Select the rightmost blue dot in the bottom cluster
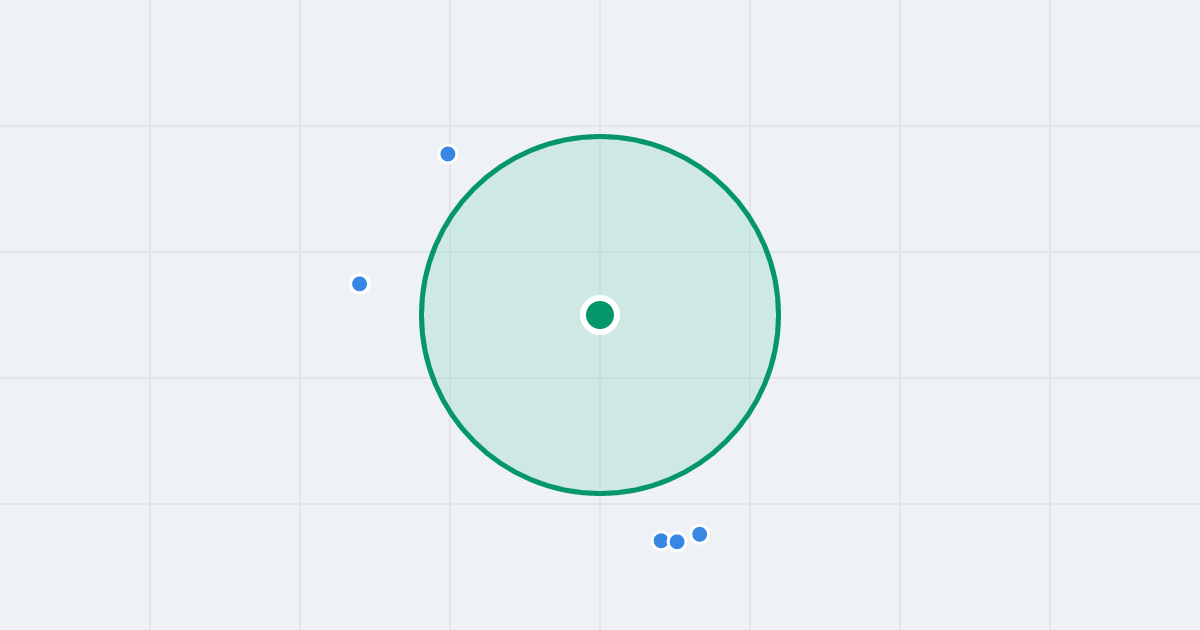The width and height of the screenshot is (1200, 630). [x=700, y=534]
